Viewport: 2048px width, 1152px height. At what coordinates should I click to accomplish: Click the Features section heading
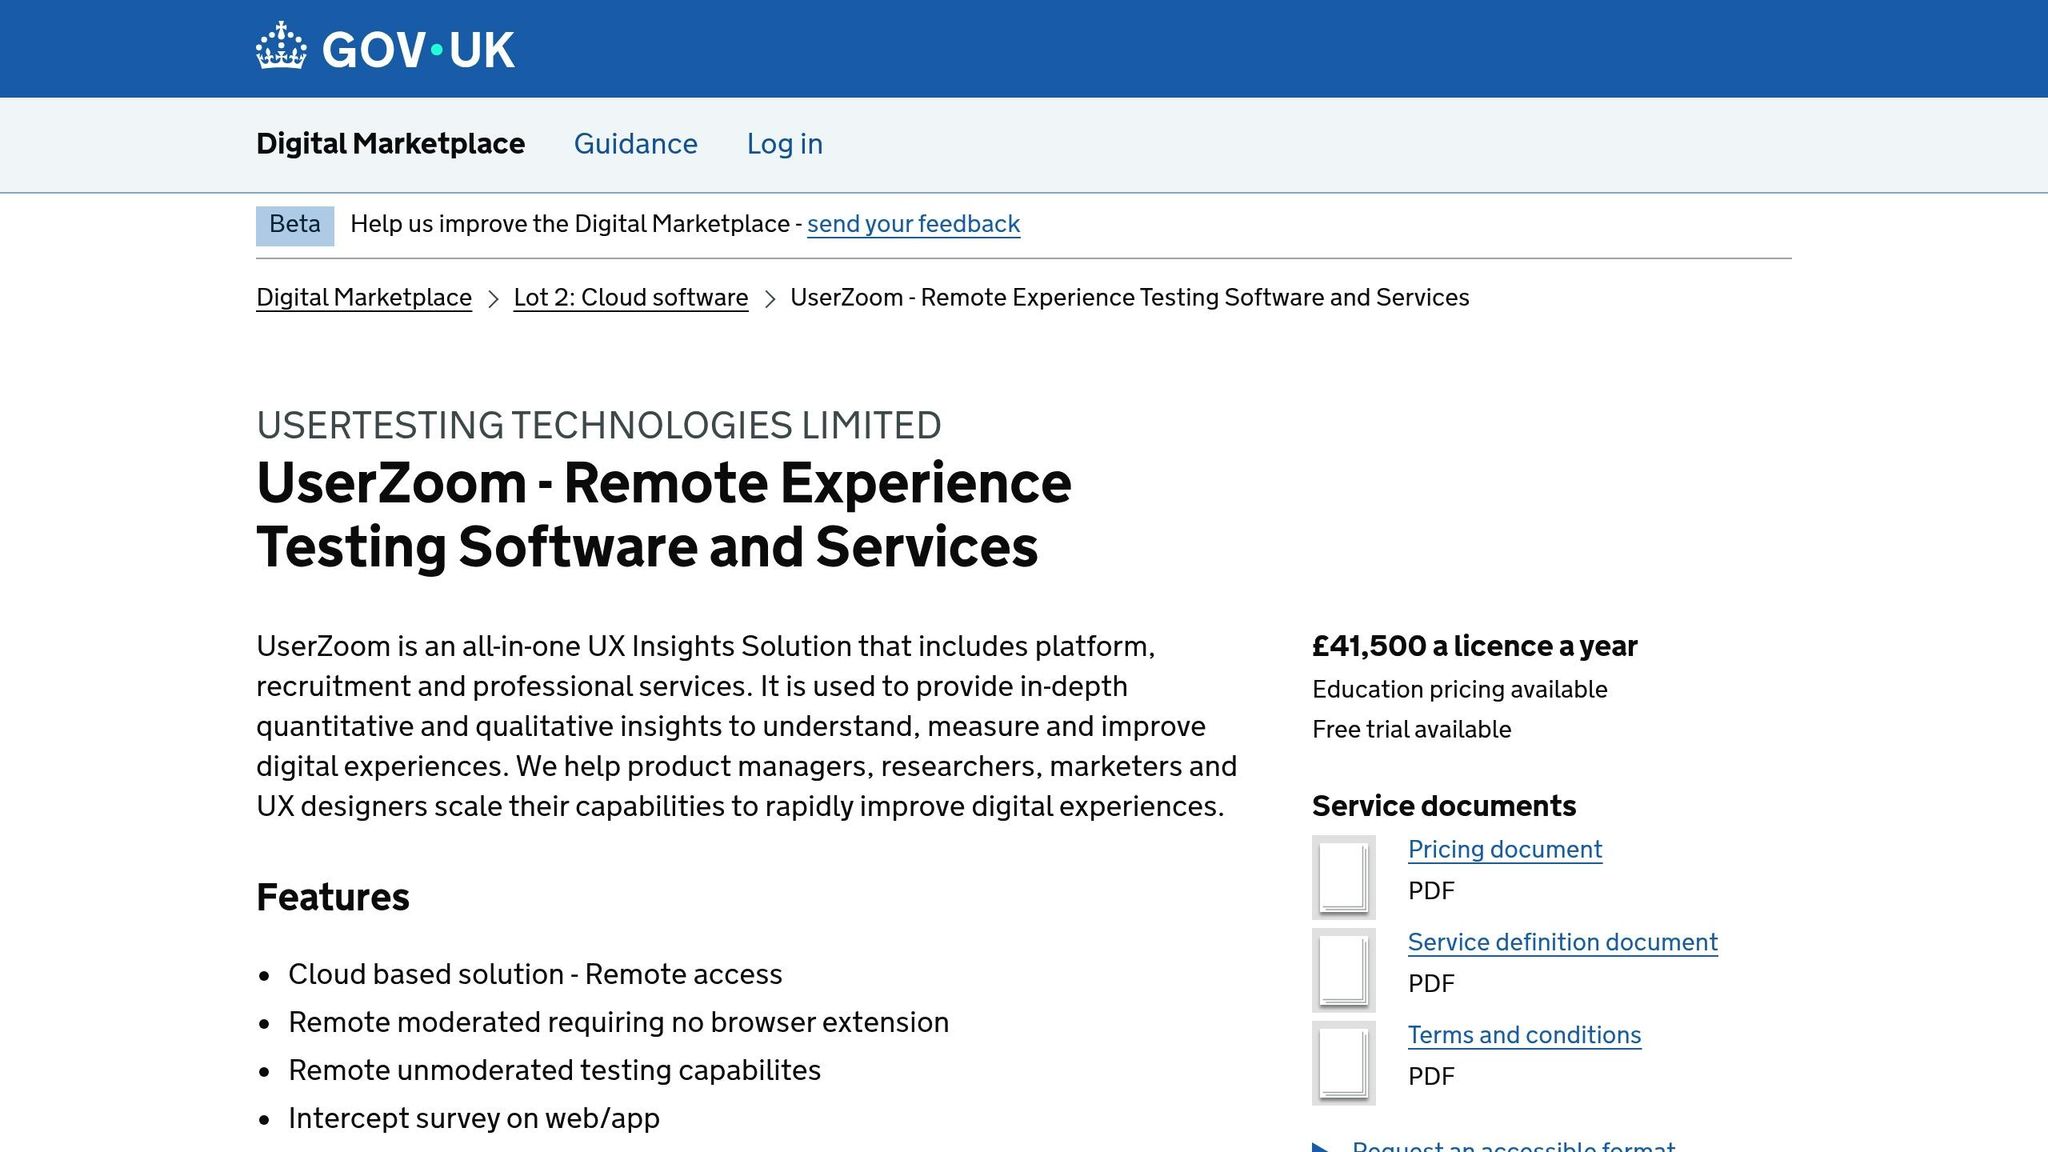click(332, 897)
